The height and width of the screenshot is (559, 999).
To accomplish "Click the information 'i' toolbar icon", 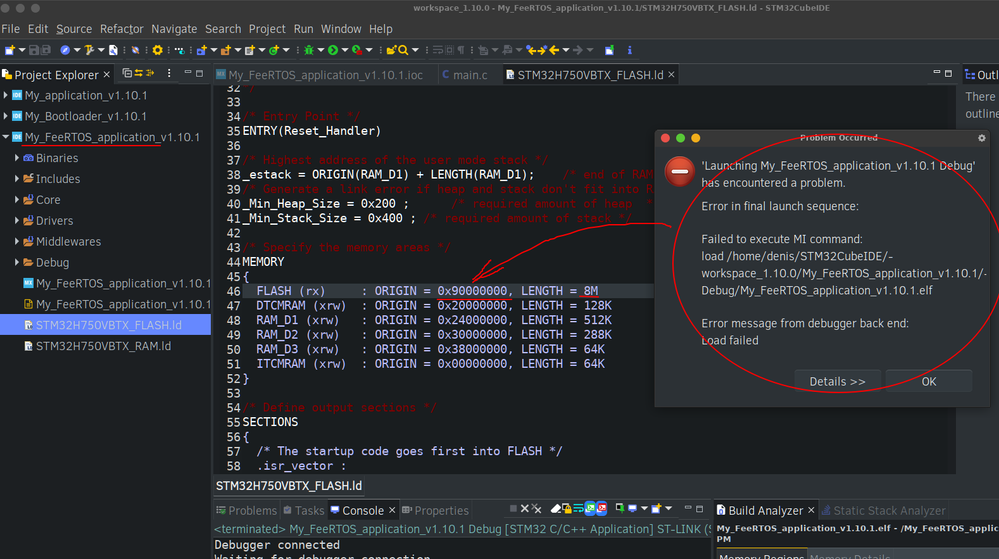I will (629, 50).
